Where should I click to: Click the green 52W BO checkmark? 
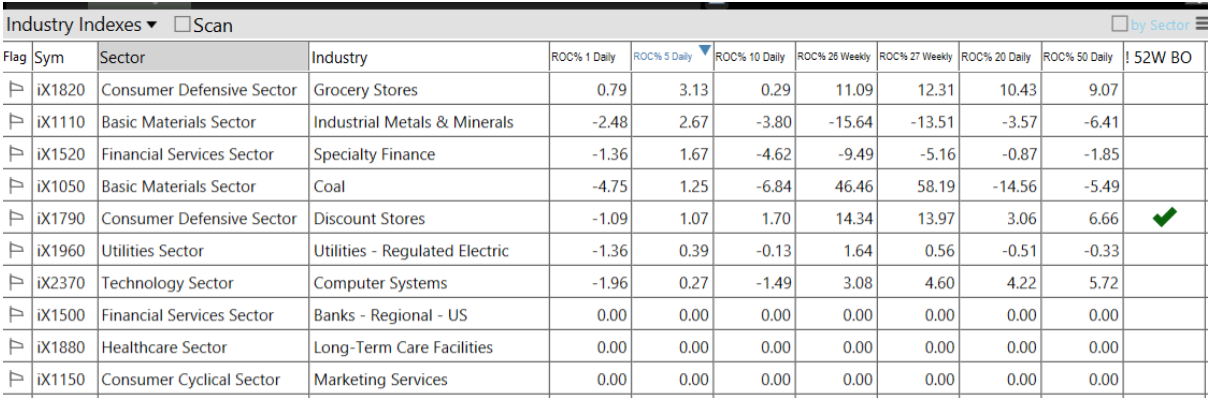point(1164,217)
